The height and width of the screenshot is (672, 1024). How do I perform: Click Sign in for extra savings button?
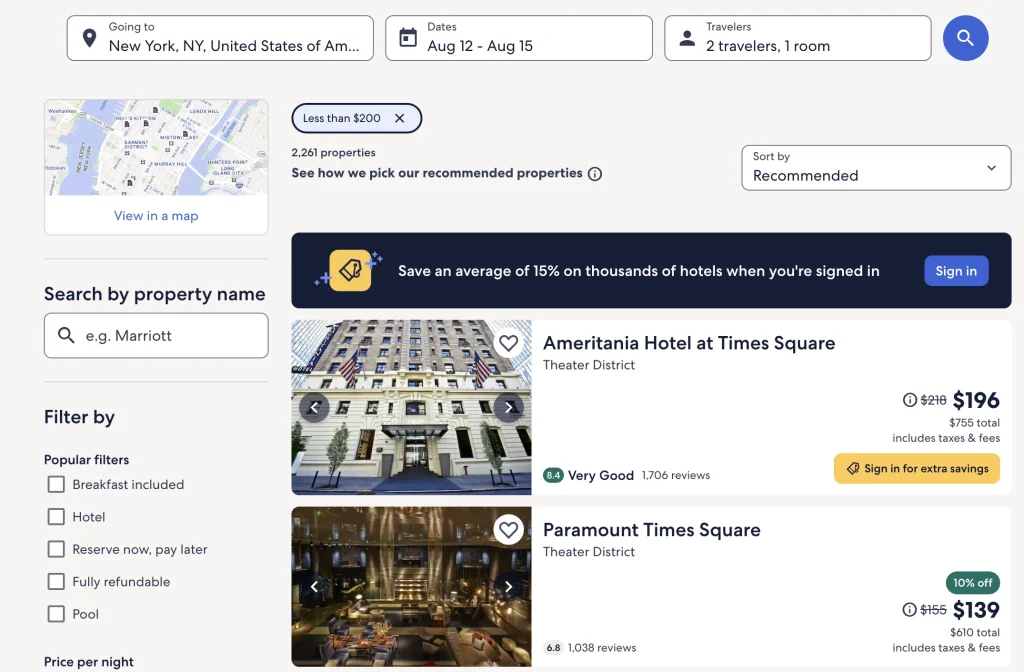[916, 468]
